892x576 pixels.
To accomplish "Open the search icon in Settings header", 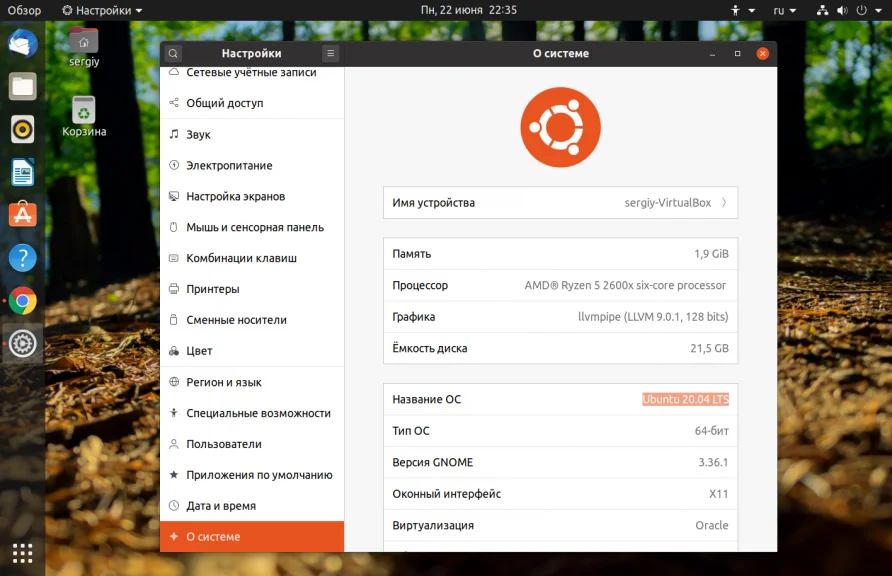I will click(x=173, y=53).
